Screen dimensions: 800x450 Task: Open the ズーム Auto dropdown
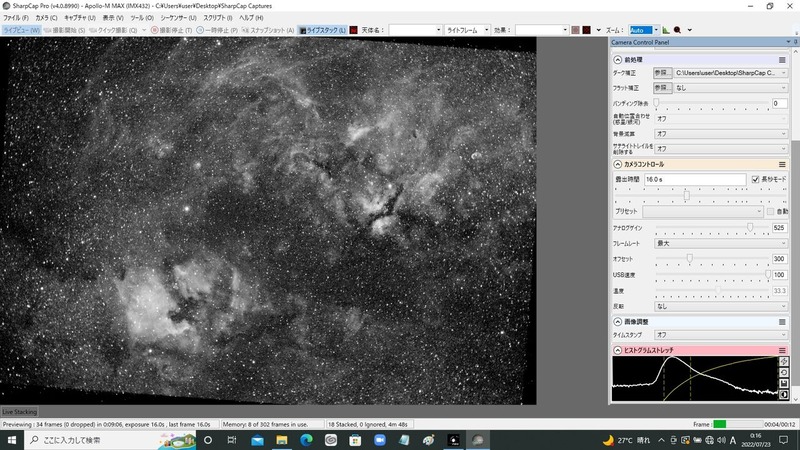(x=656, y=30)
